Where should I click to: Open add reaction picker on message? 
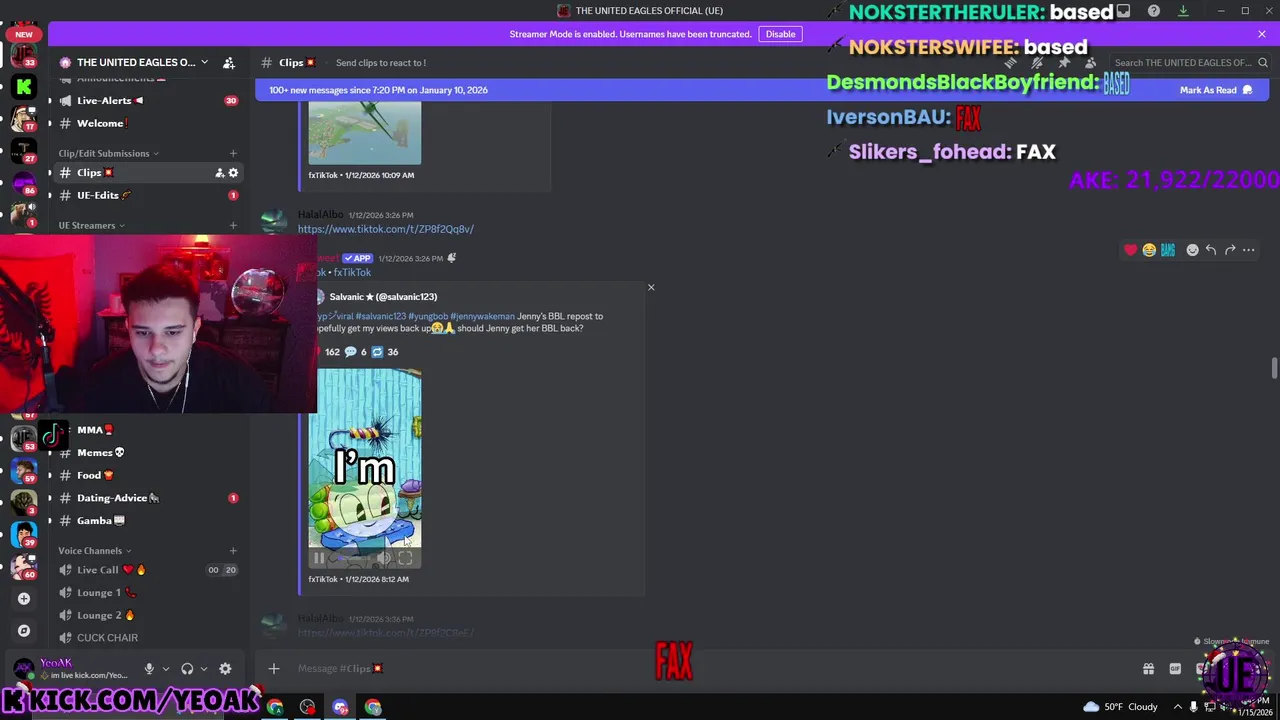[x=1192, y=250]
